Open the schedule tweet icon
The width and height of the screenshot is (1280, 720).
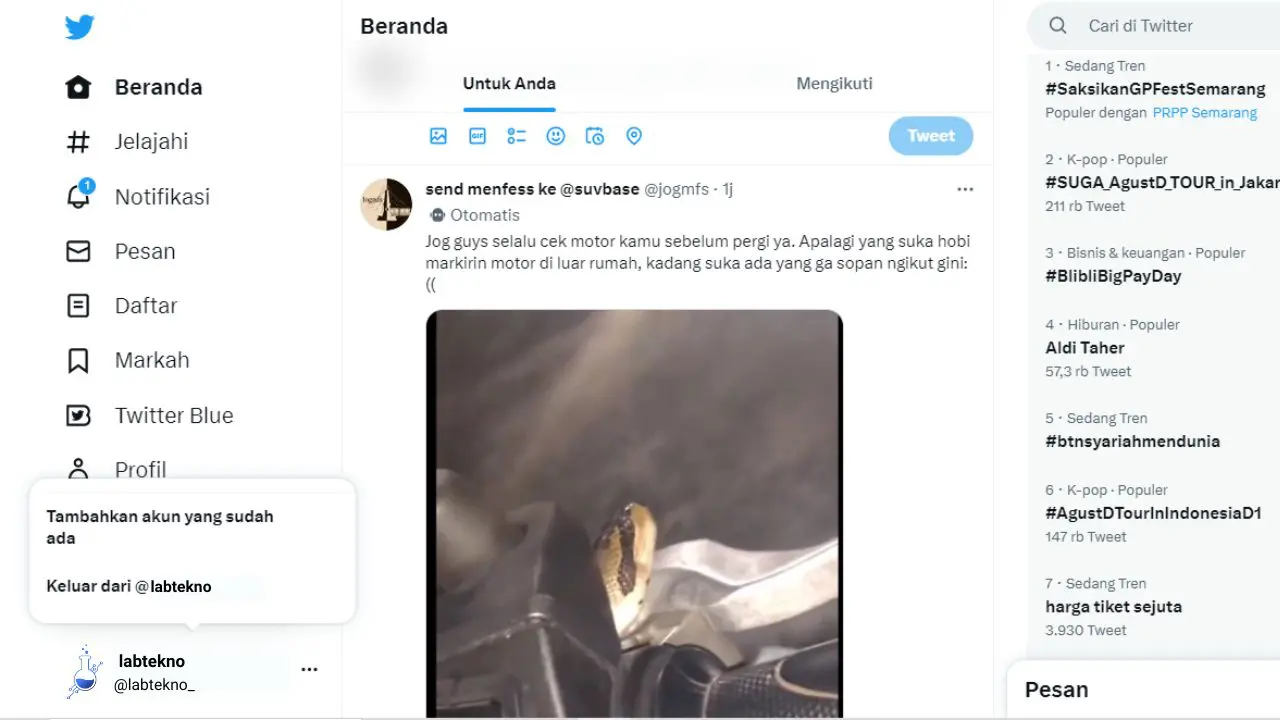point(595,136)
